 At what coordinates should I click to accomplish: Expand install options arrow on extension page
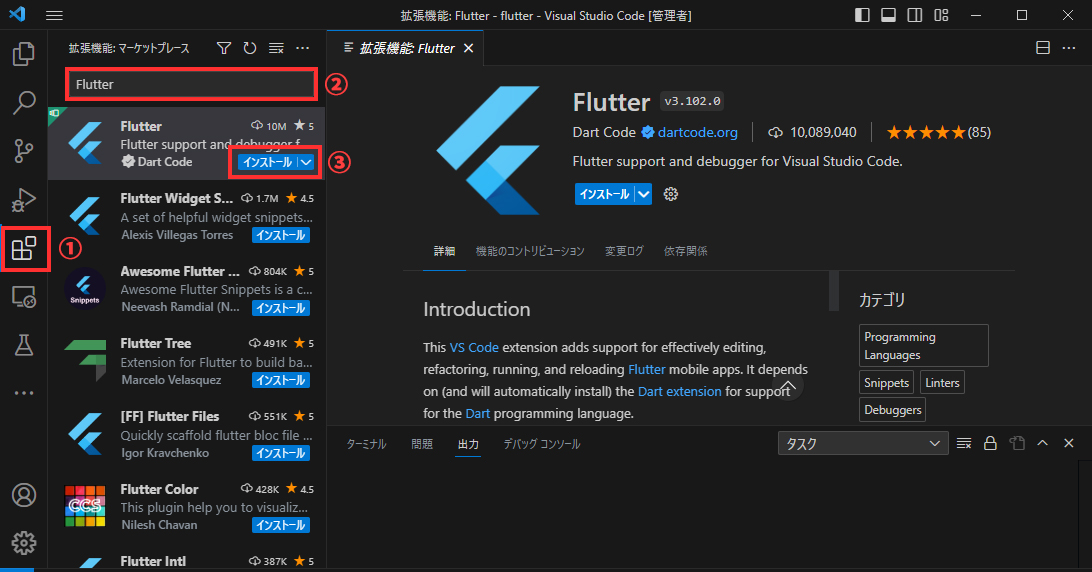click(x=644, y=194)
